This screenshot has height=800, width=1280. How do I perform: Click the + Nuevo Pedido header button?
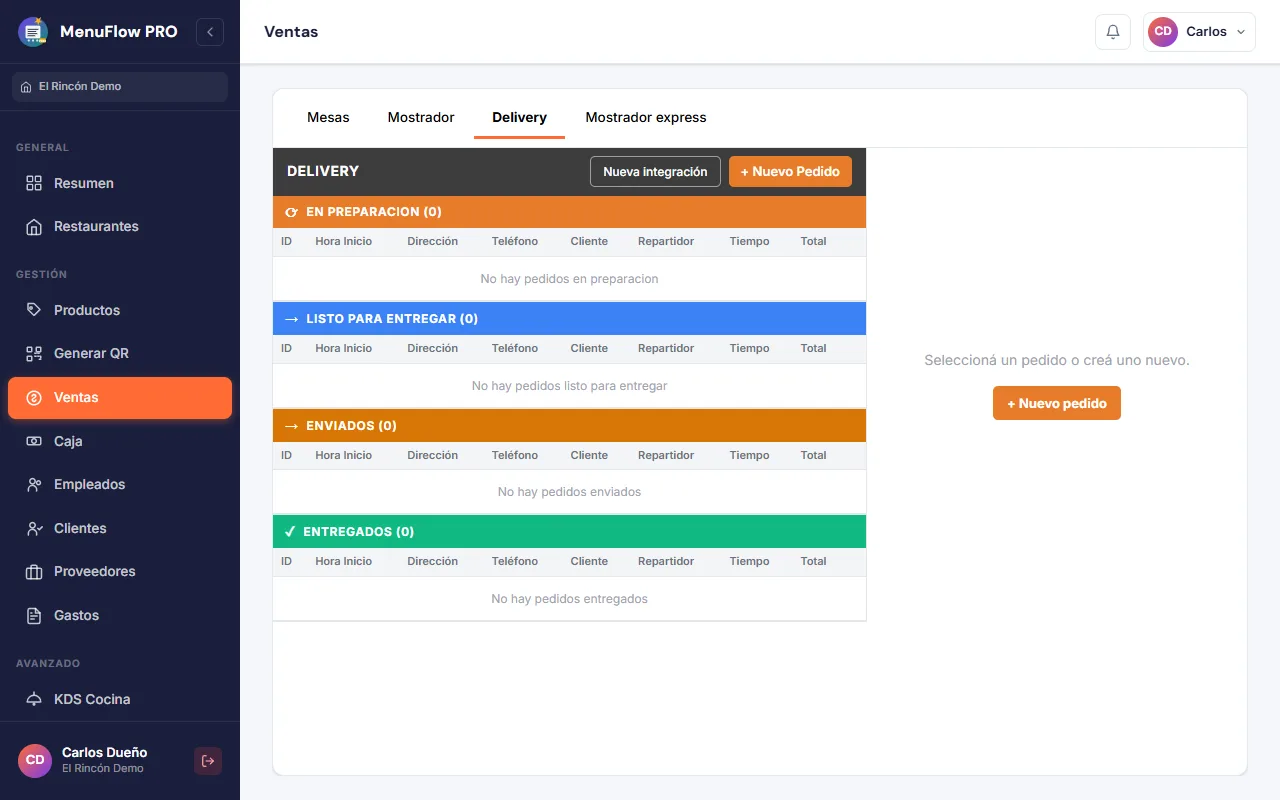click(790, 171)
